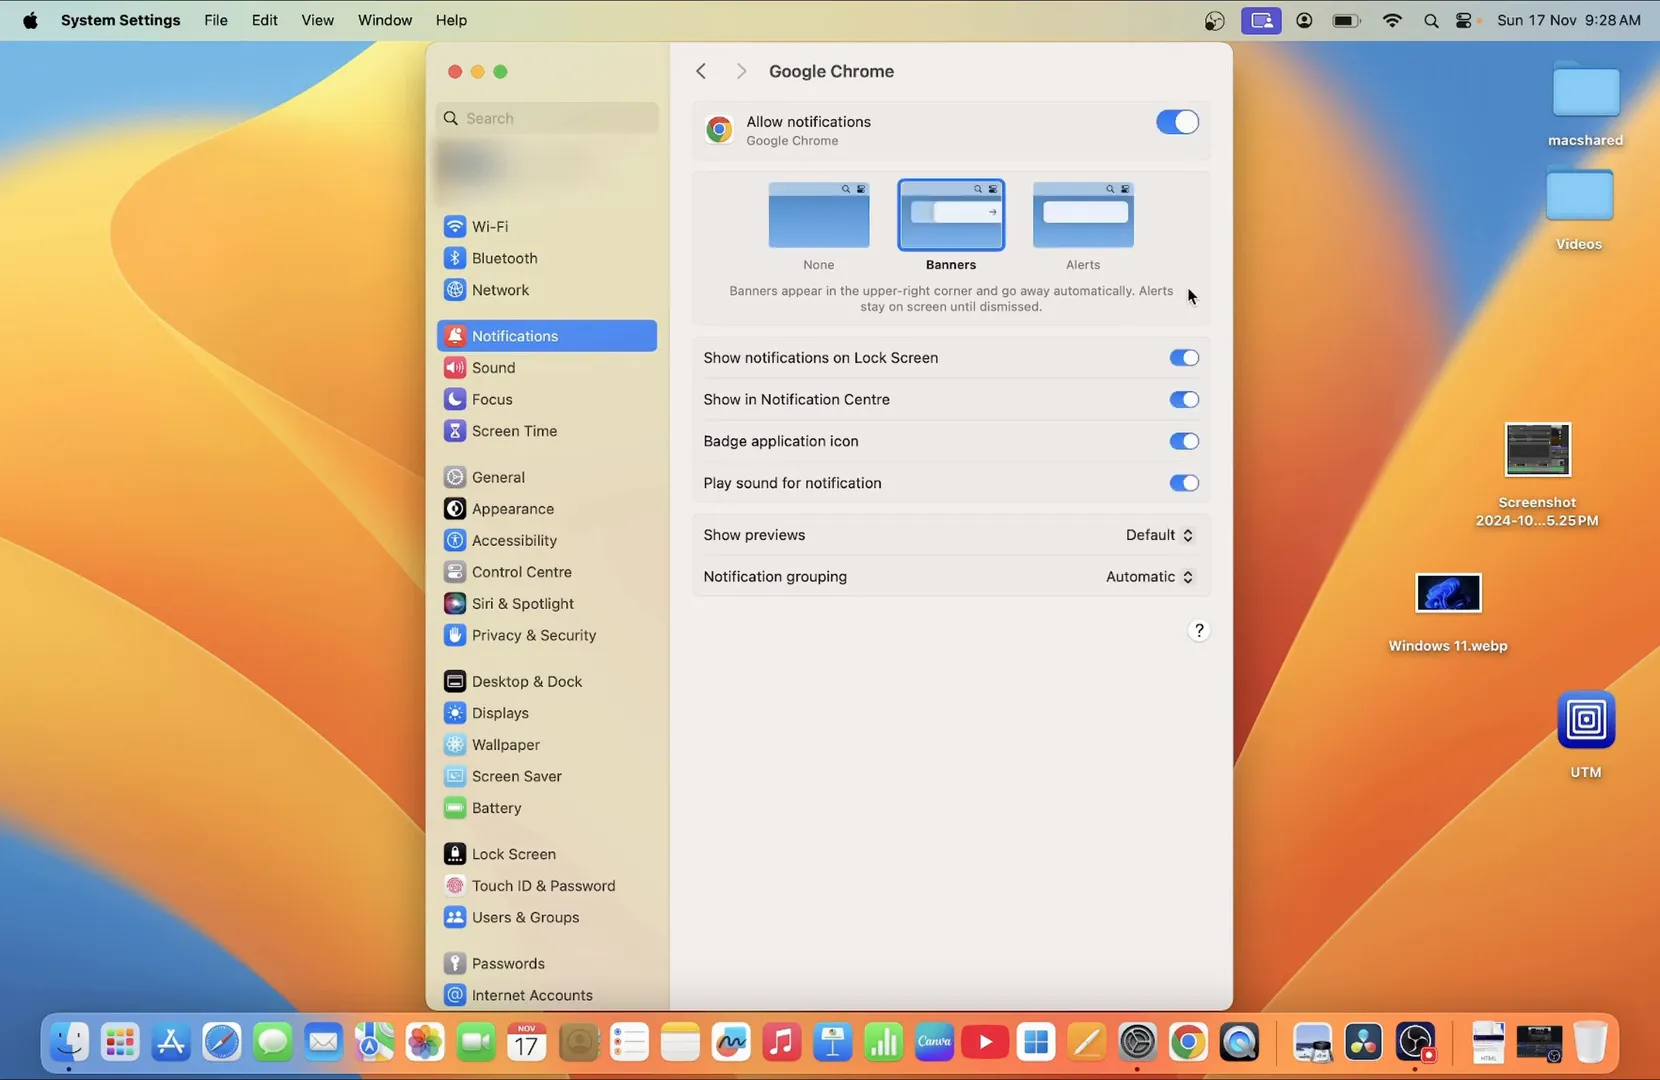Disable Badge application icon switch
The width and height of the screenshot is (1660, 1080).
point(1184,441)
